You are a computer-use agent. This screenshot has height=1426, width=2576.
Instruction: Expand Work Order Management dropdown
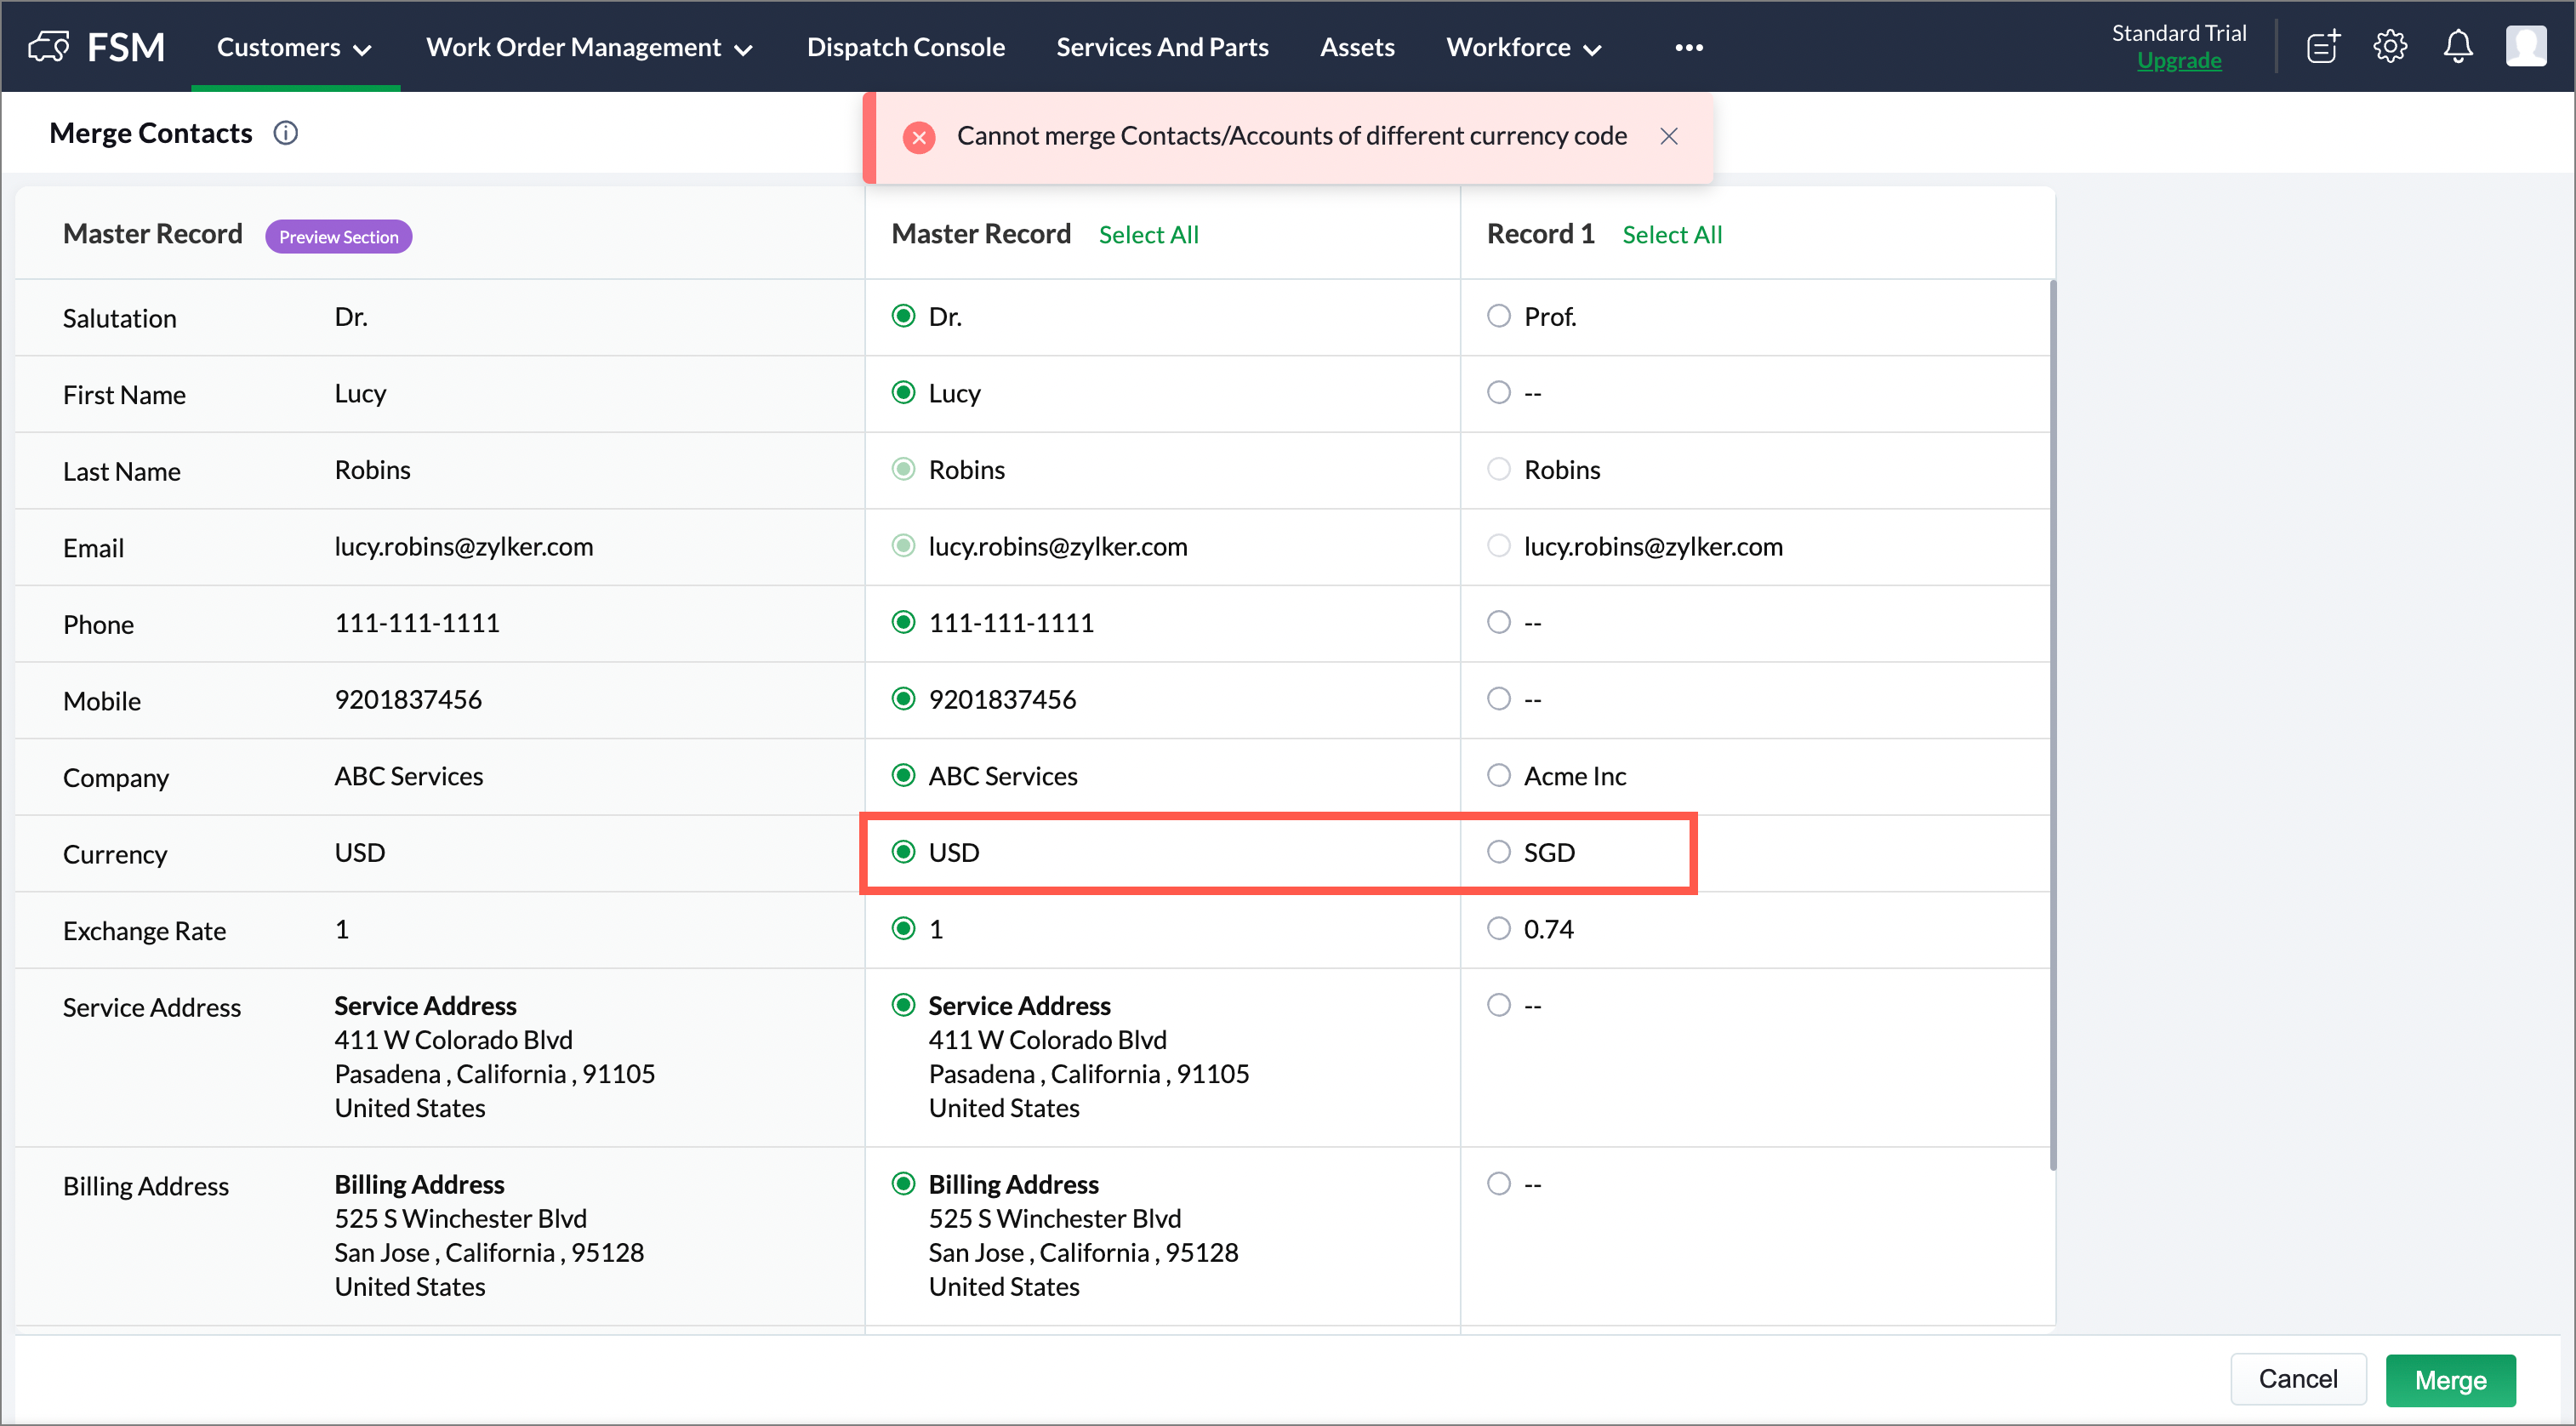pyautogui.click(x=588, y=47)
